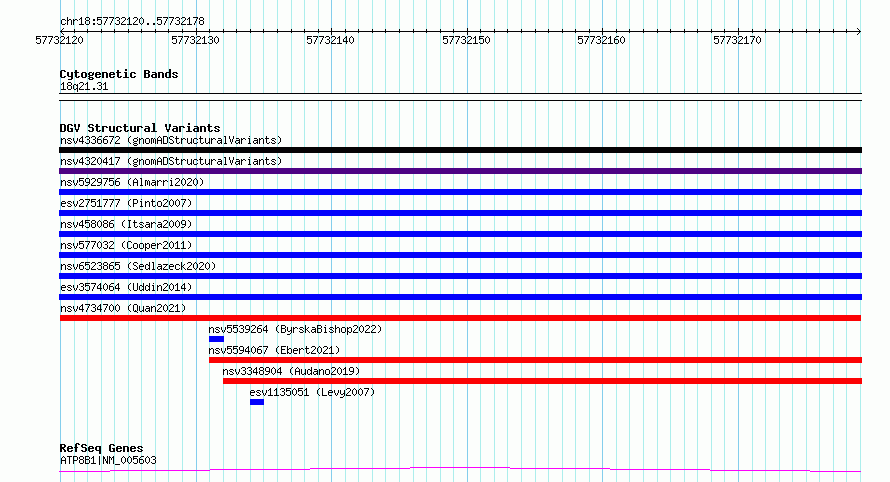The height and width of the screenshot is (482, 890).
Task: Click ruler position 57732130
Action: click(x=195, y=40)
